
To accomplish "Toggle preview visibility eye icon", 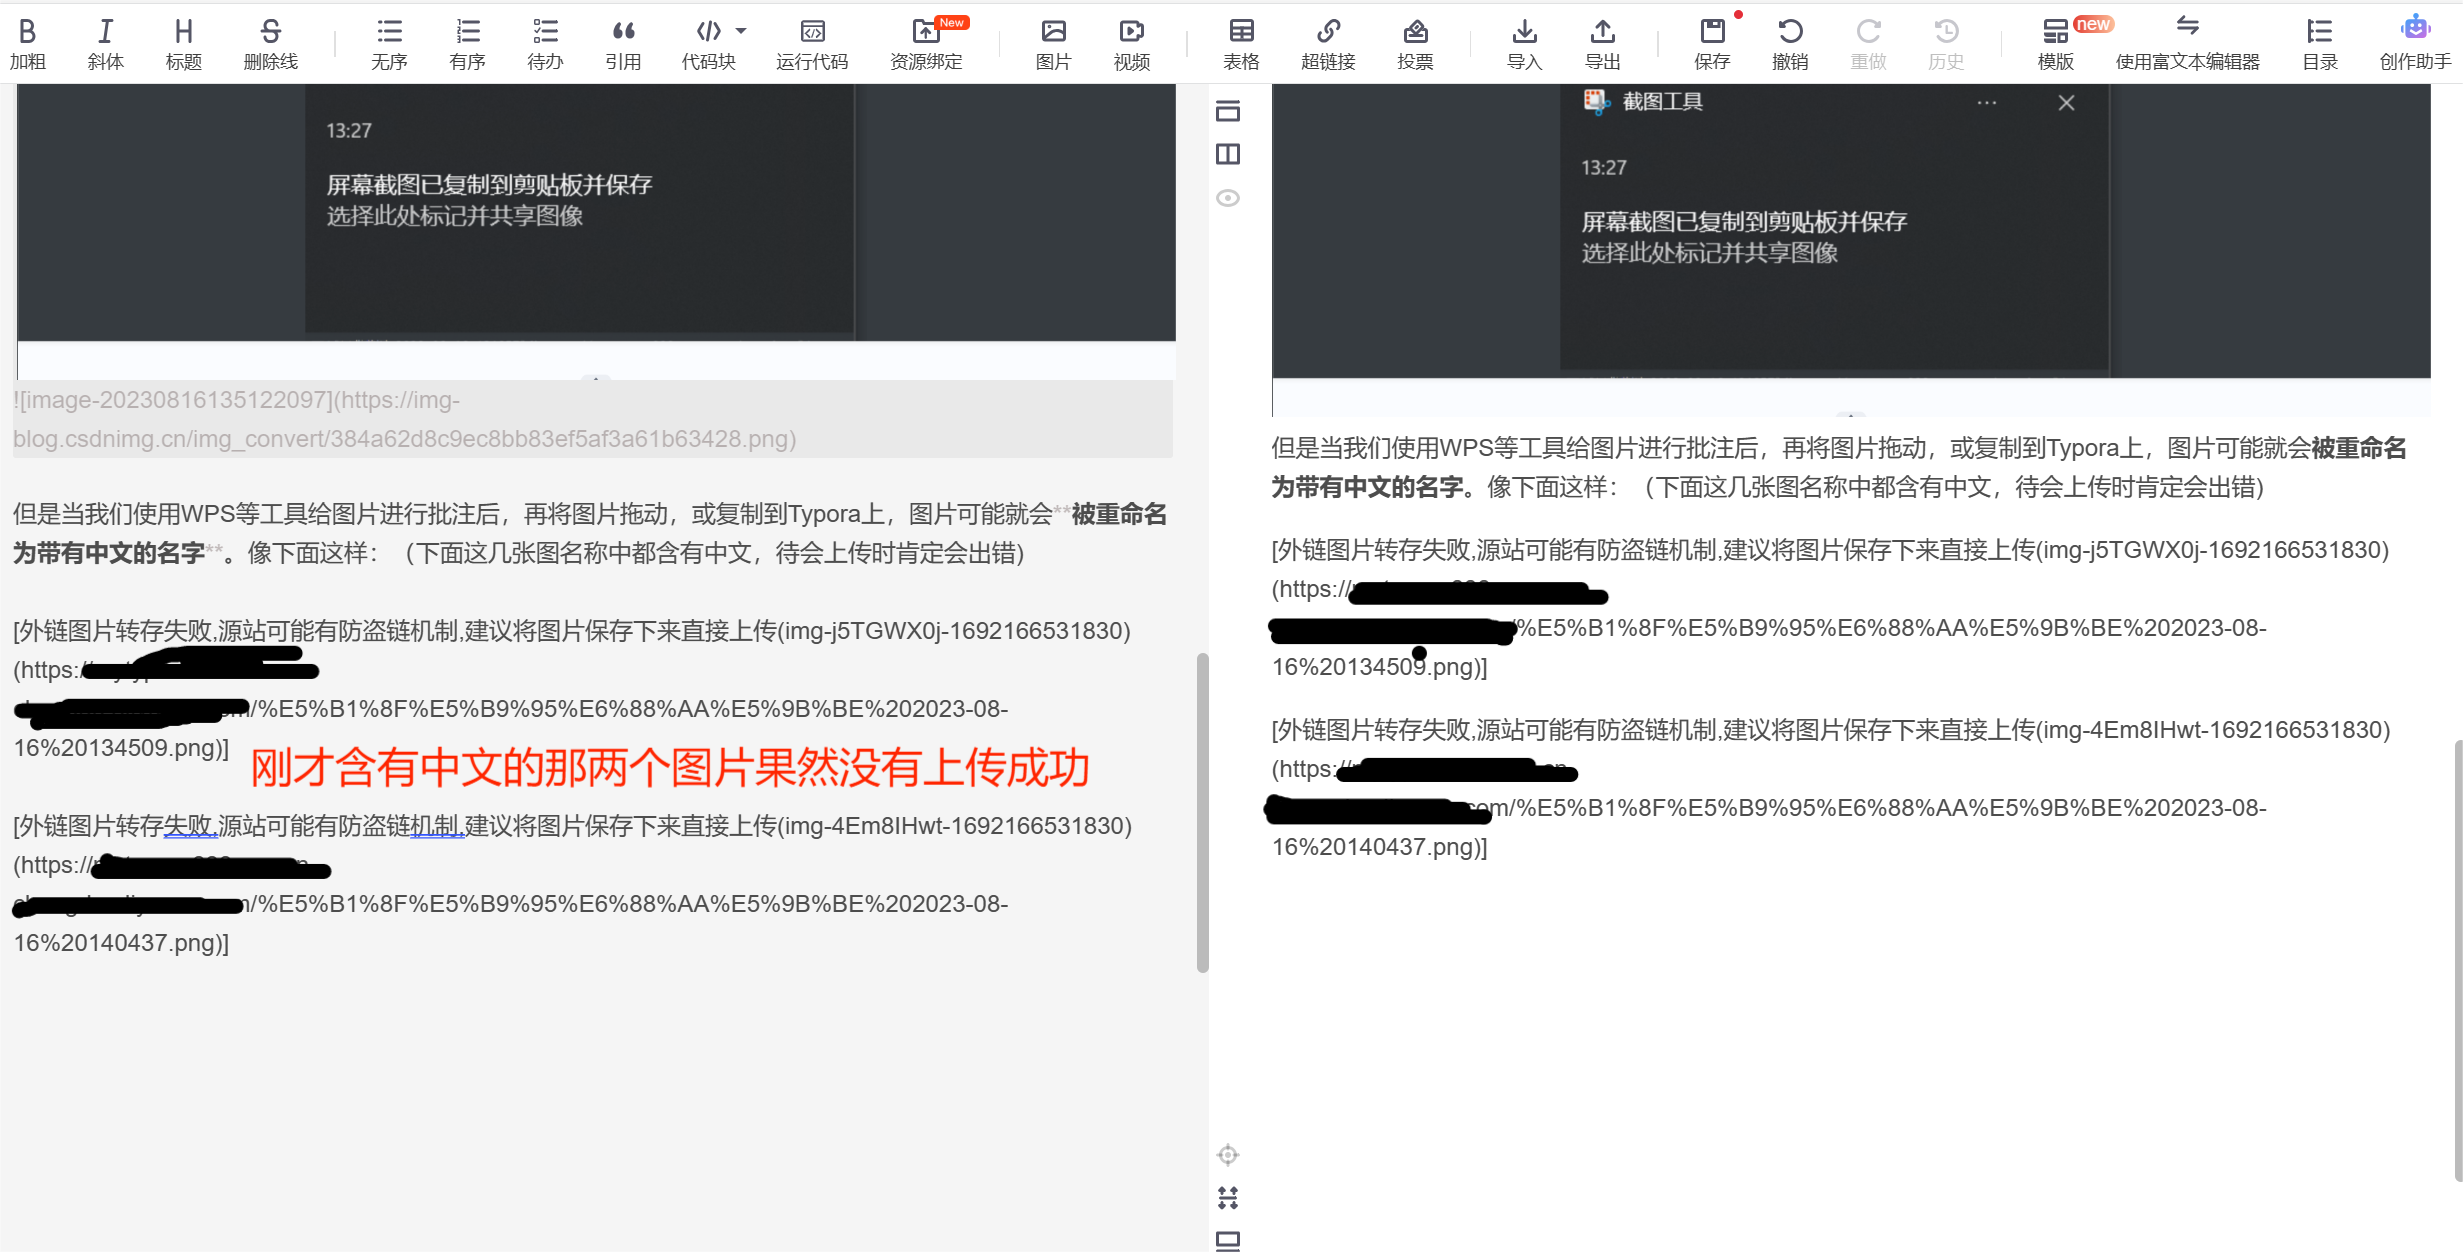I will [1228, 198].
